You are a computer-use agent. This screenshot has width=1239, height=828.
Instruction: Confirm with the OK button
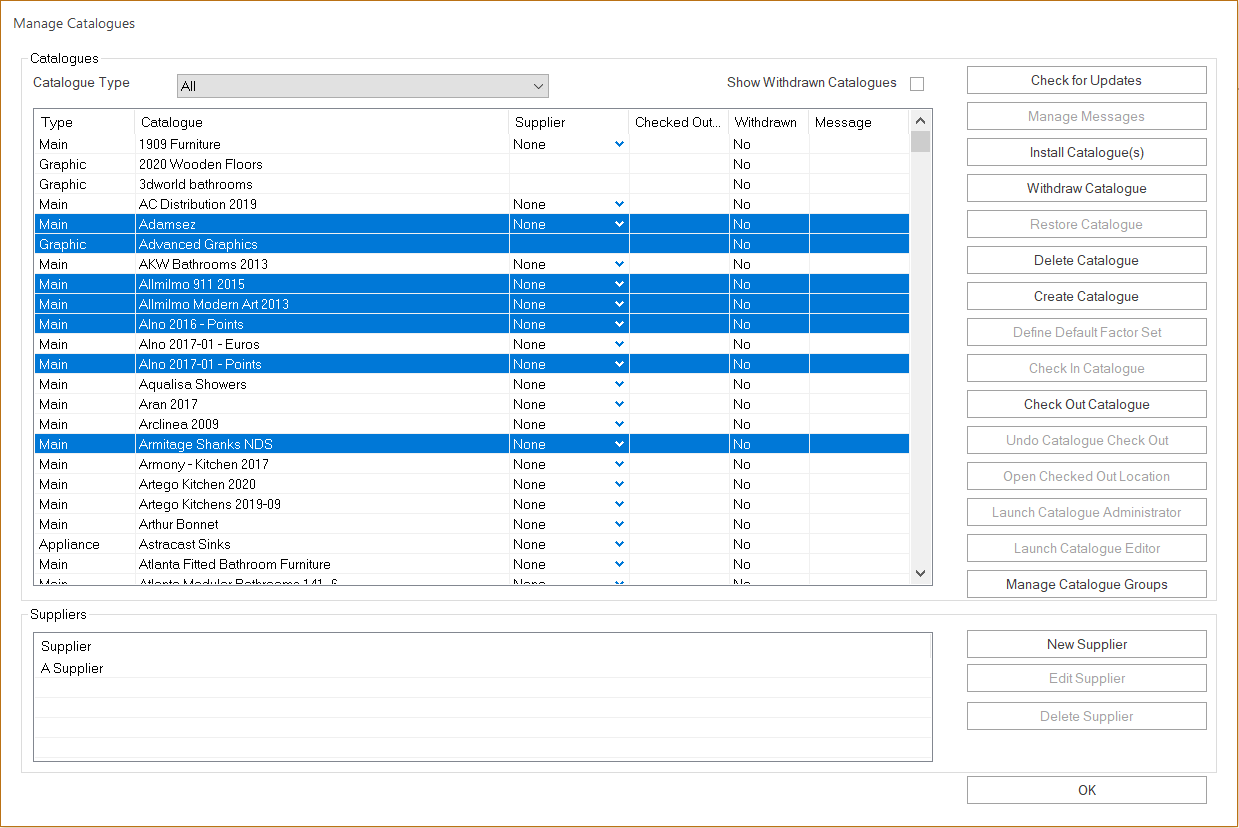coord(1086,790)
